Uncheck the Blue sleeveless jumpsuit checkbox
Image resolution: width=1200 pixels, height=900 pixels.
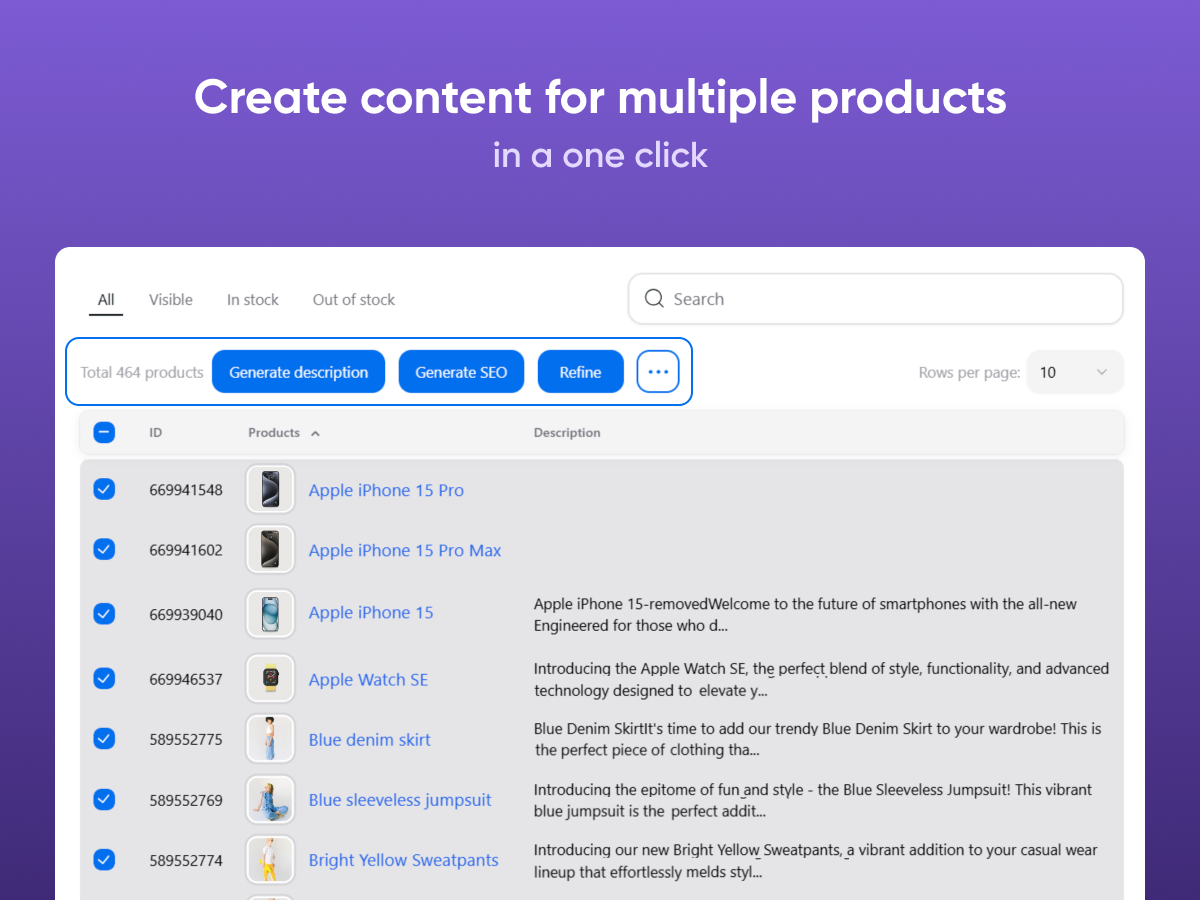point(104,799)
